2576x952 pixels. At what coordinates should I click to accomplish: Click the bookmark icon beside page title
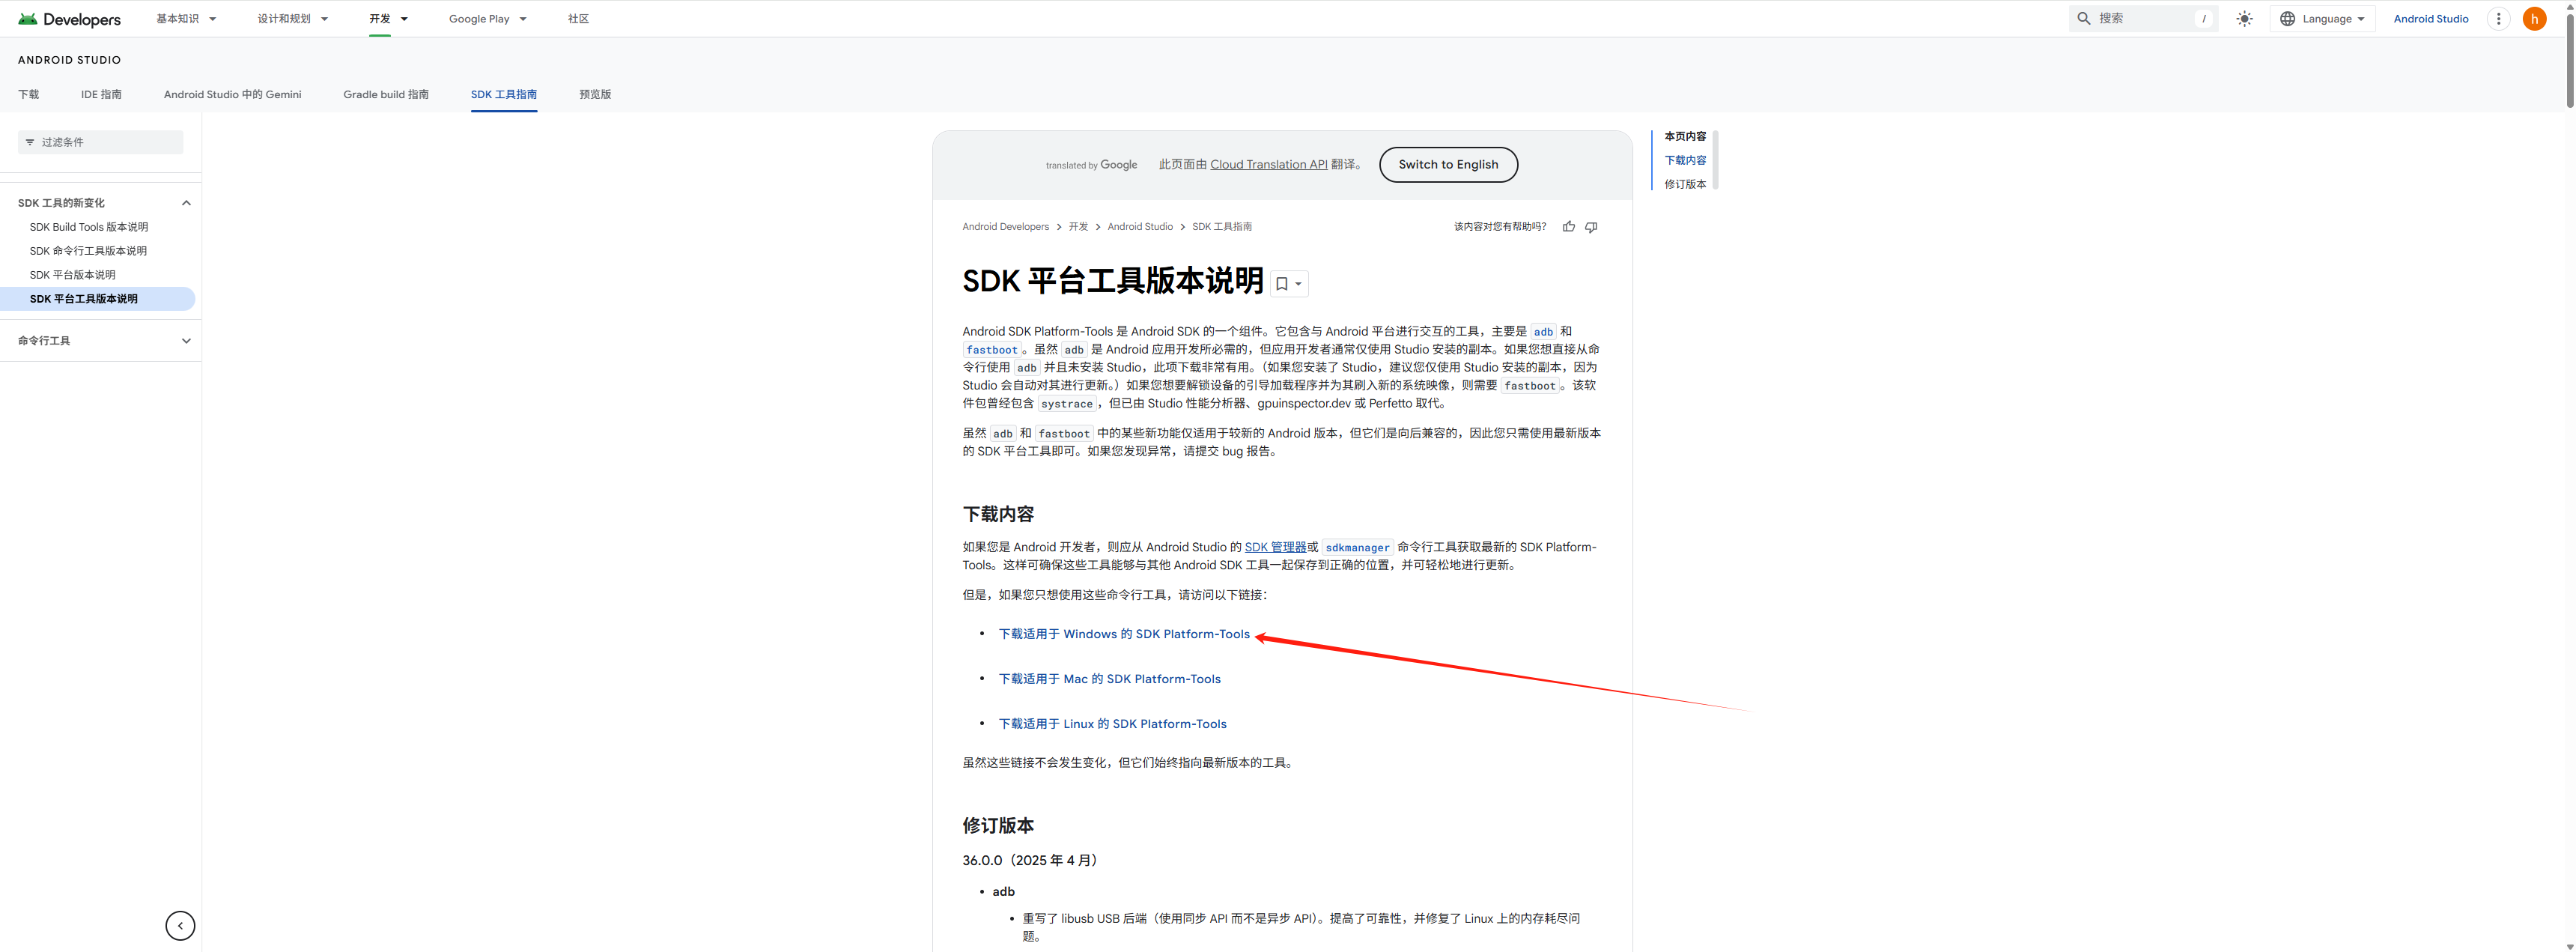(x=1282, y=284)
